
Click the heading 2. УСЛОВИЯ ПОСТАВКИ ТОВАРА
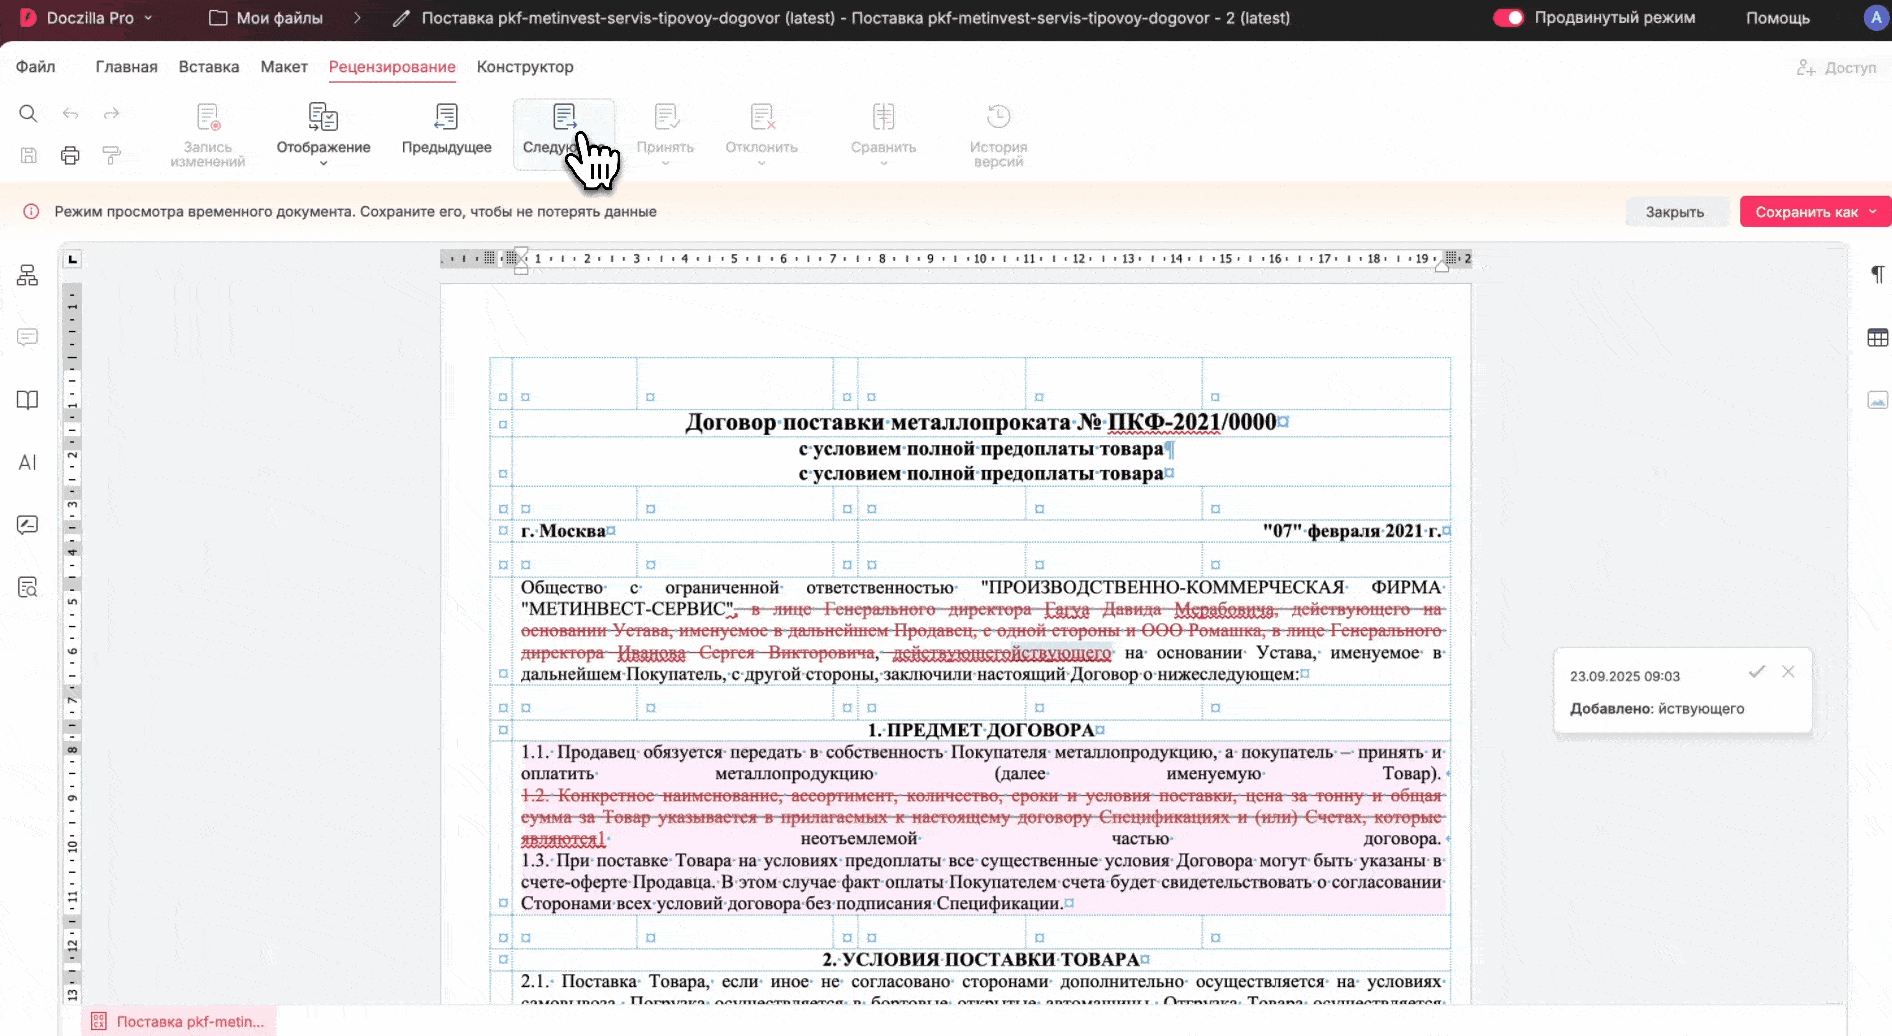[981, 959]
